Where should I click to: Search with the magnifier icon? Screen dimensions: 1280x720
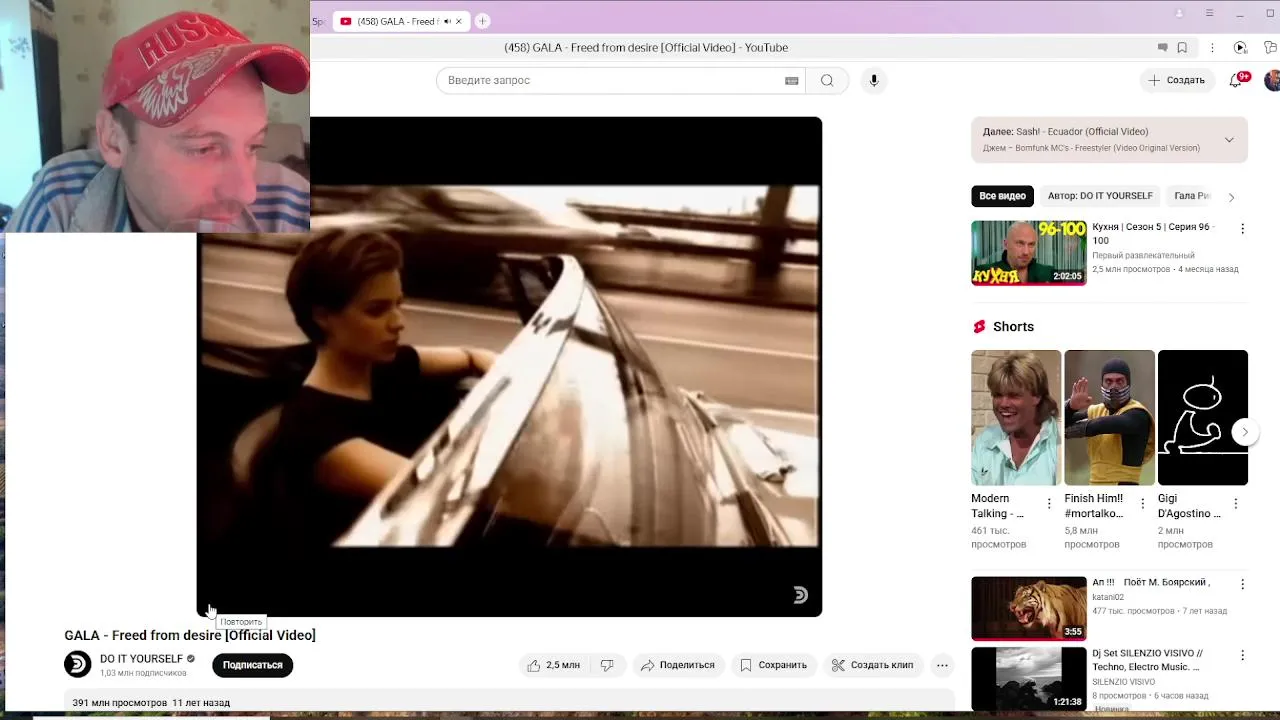827,80
